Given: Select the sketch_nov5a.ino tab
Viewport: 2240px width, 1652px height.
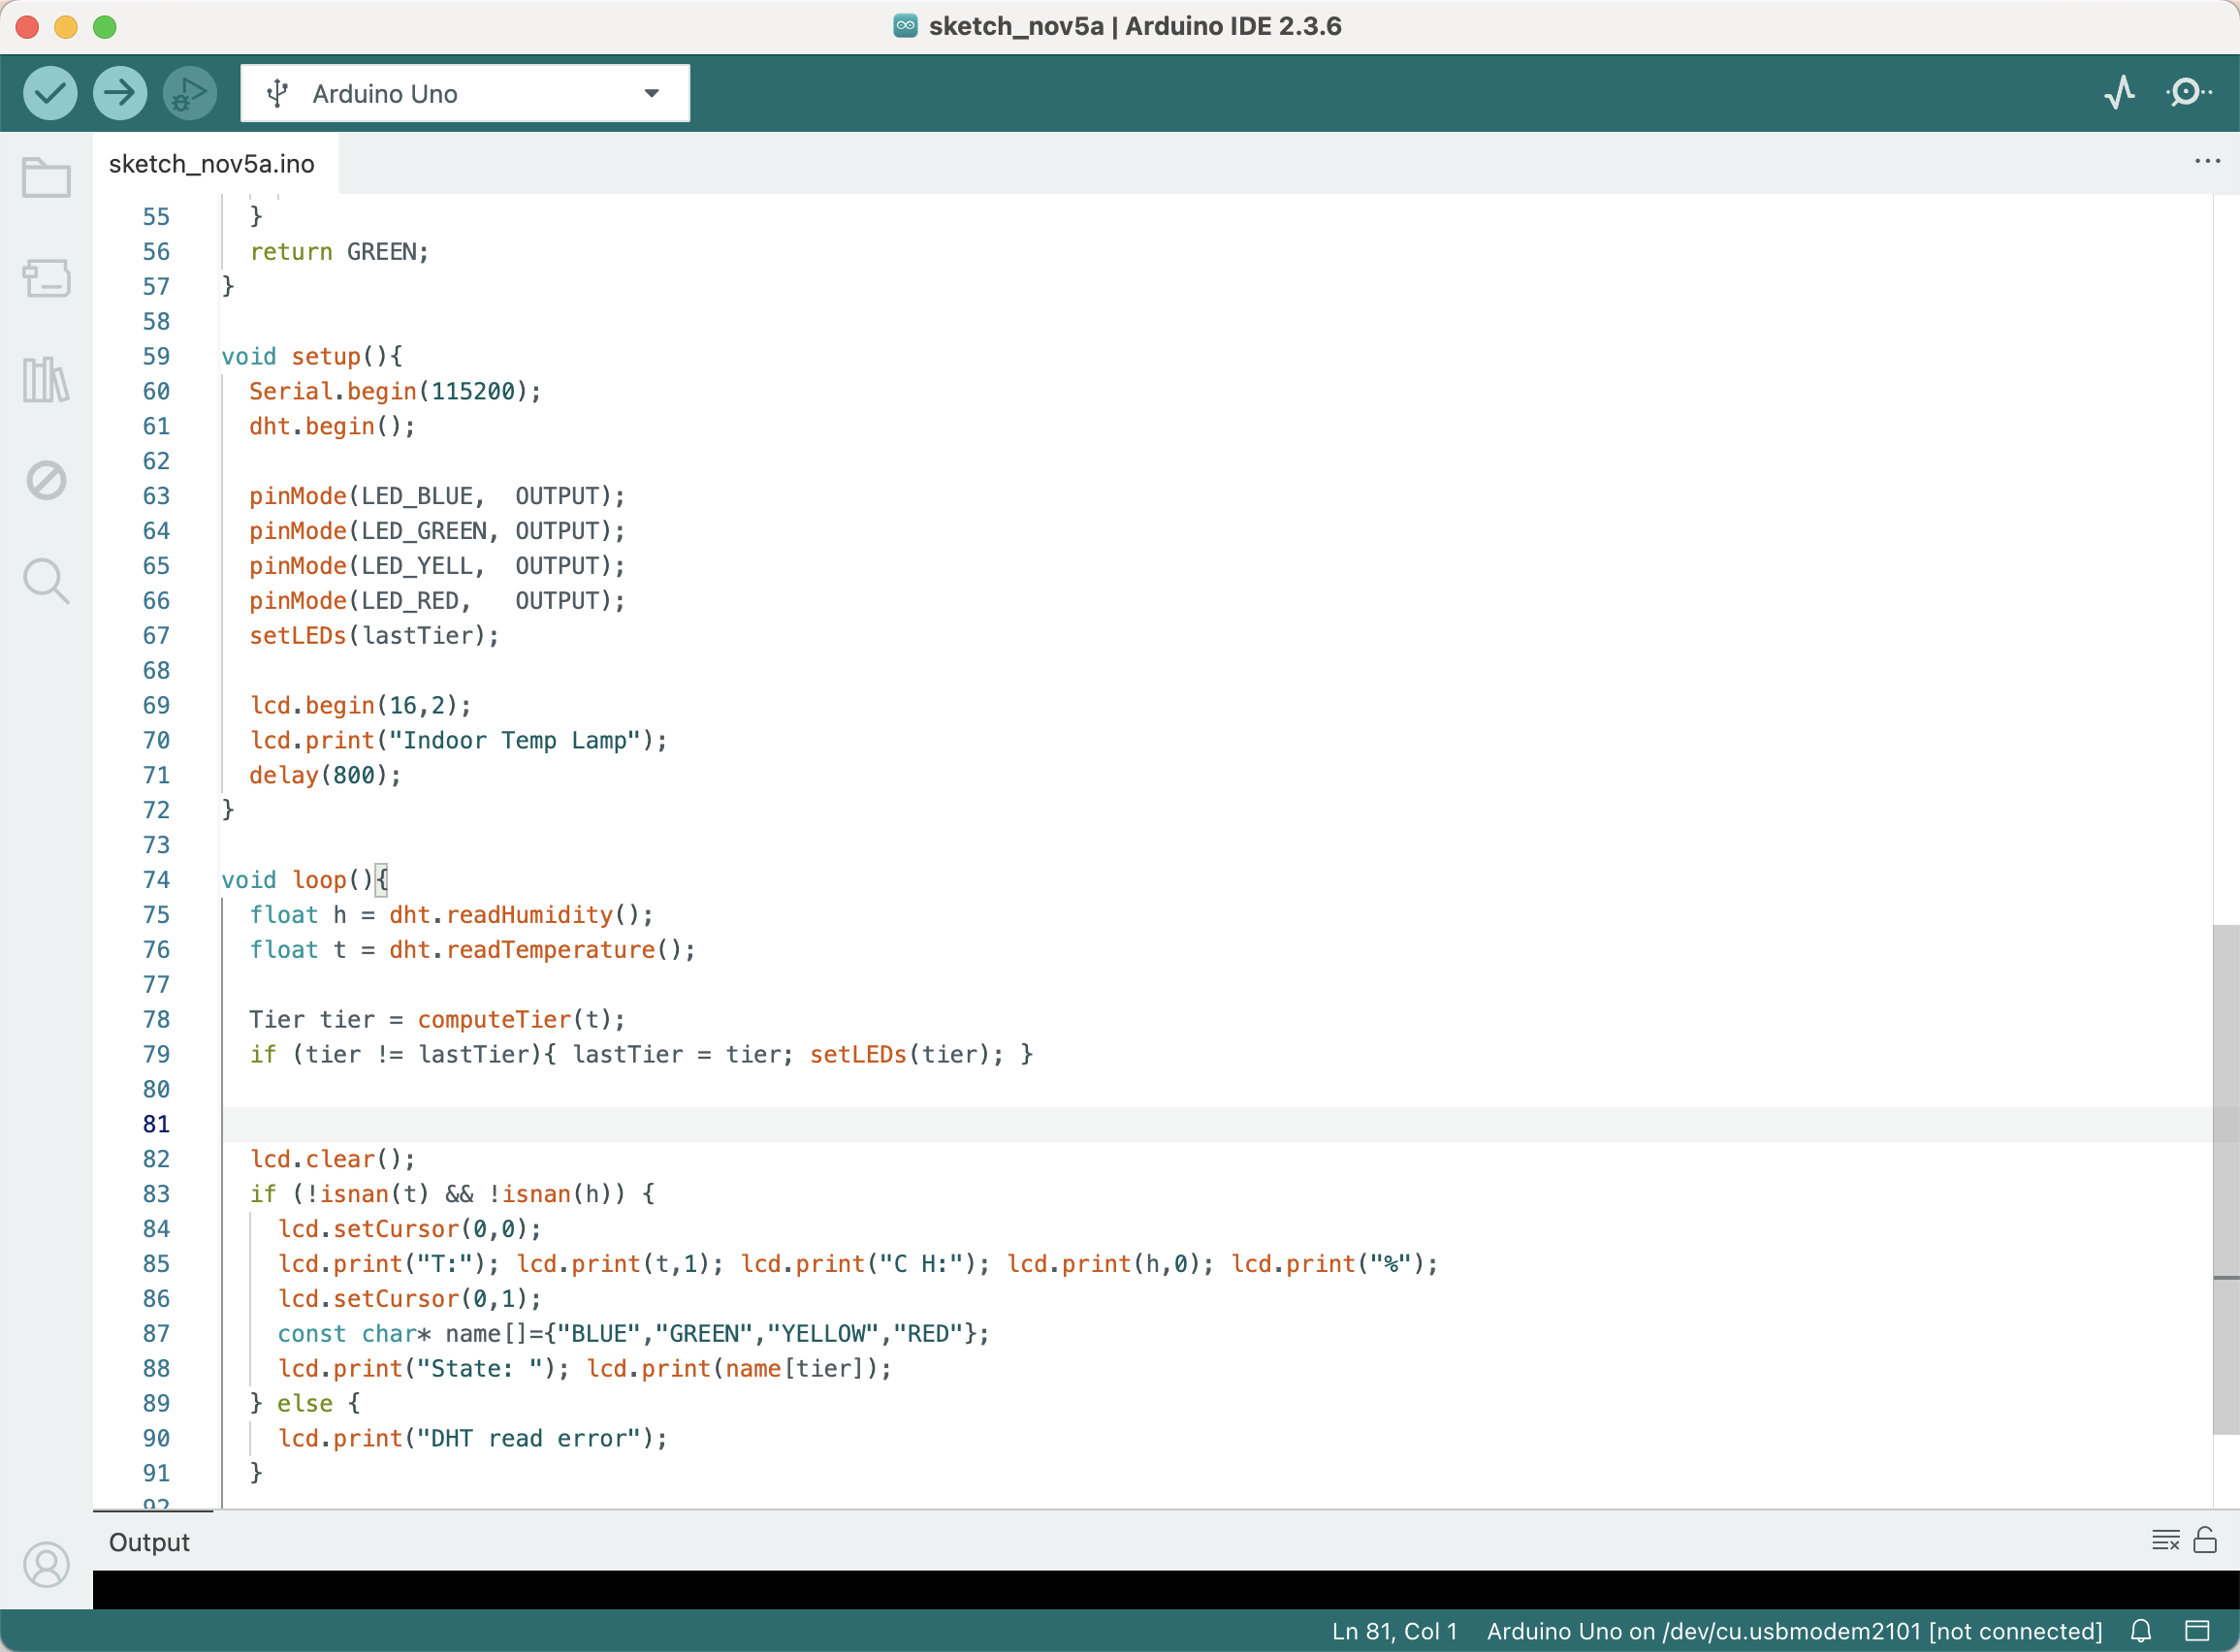Looking at the screenshot, I should coord(212,164).
